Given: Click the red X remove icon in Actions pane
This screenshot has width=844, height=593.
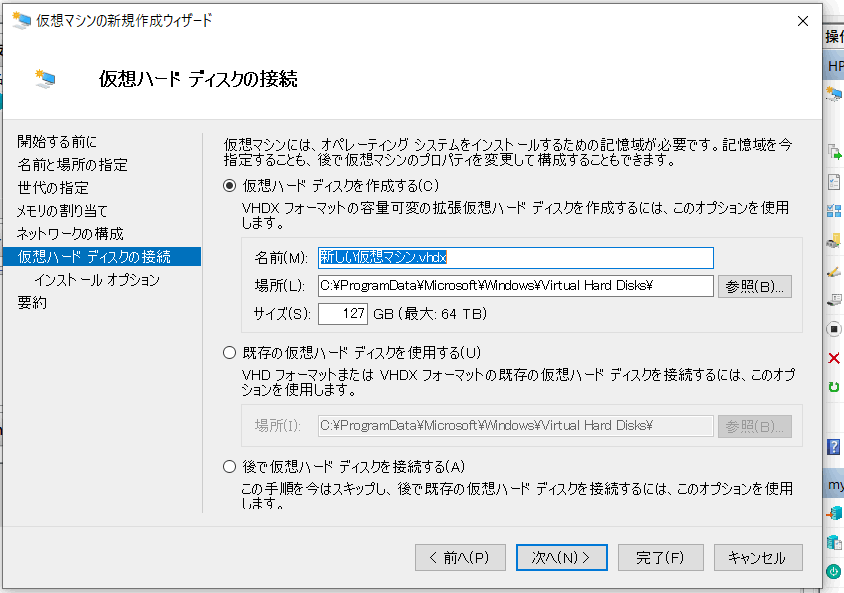Looking at the screenshot, I should point(834,358).
